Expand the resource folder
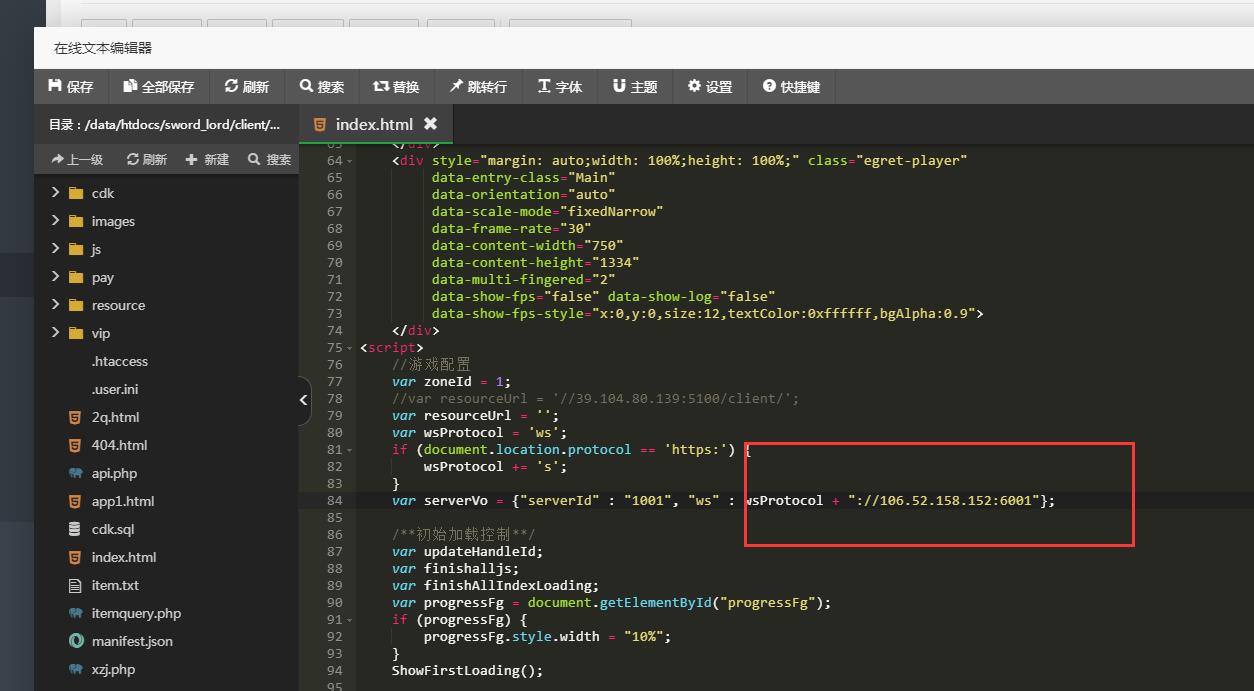Screen dimensions: 1254x691 click(x=56, y=305)
